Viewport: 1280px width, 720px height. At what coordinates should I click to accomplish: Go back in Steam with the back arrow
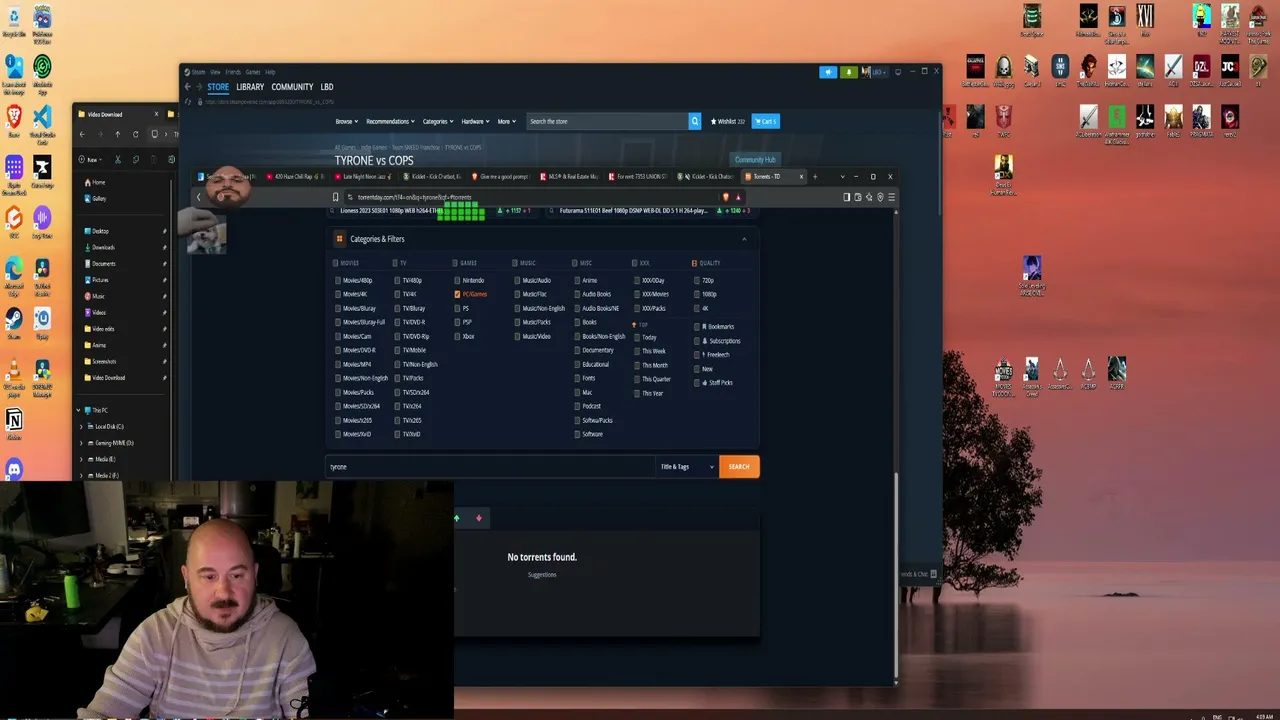click(187, 87)
